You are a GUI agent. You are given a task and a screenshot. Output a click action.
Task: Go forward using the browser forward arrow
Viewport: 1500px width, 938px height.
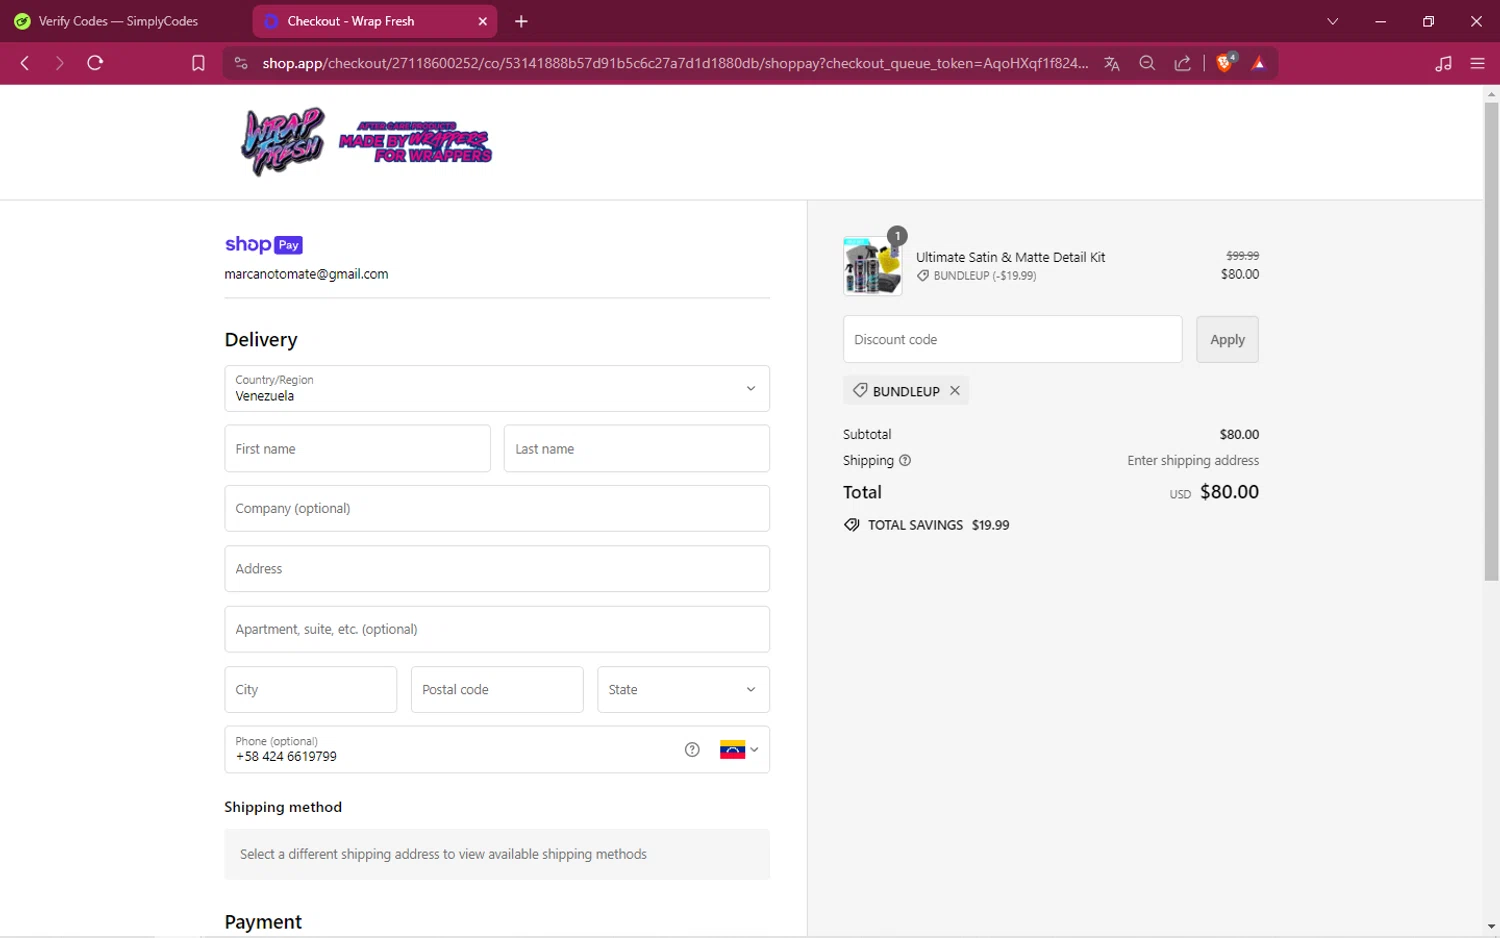point(60,63)
